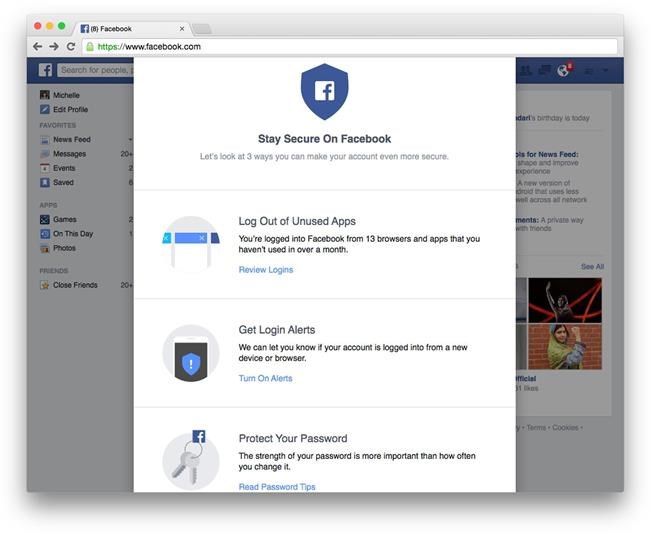
Task: Click the Review Logins link
Action: coord(265,270)
